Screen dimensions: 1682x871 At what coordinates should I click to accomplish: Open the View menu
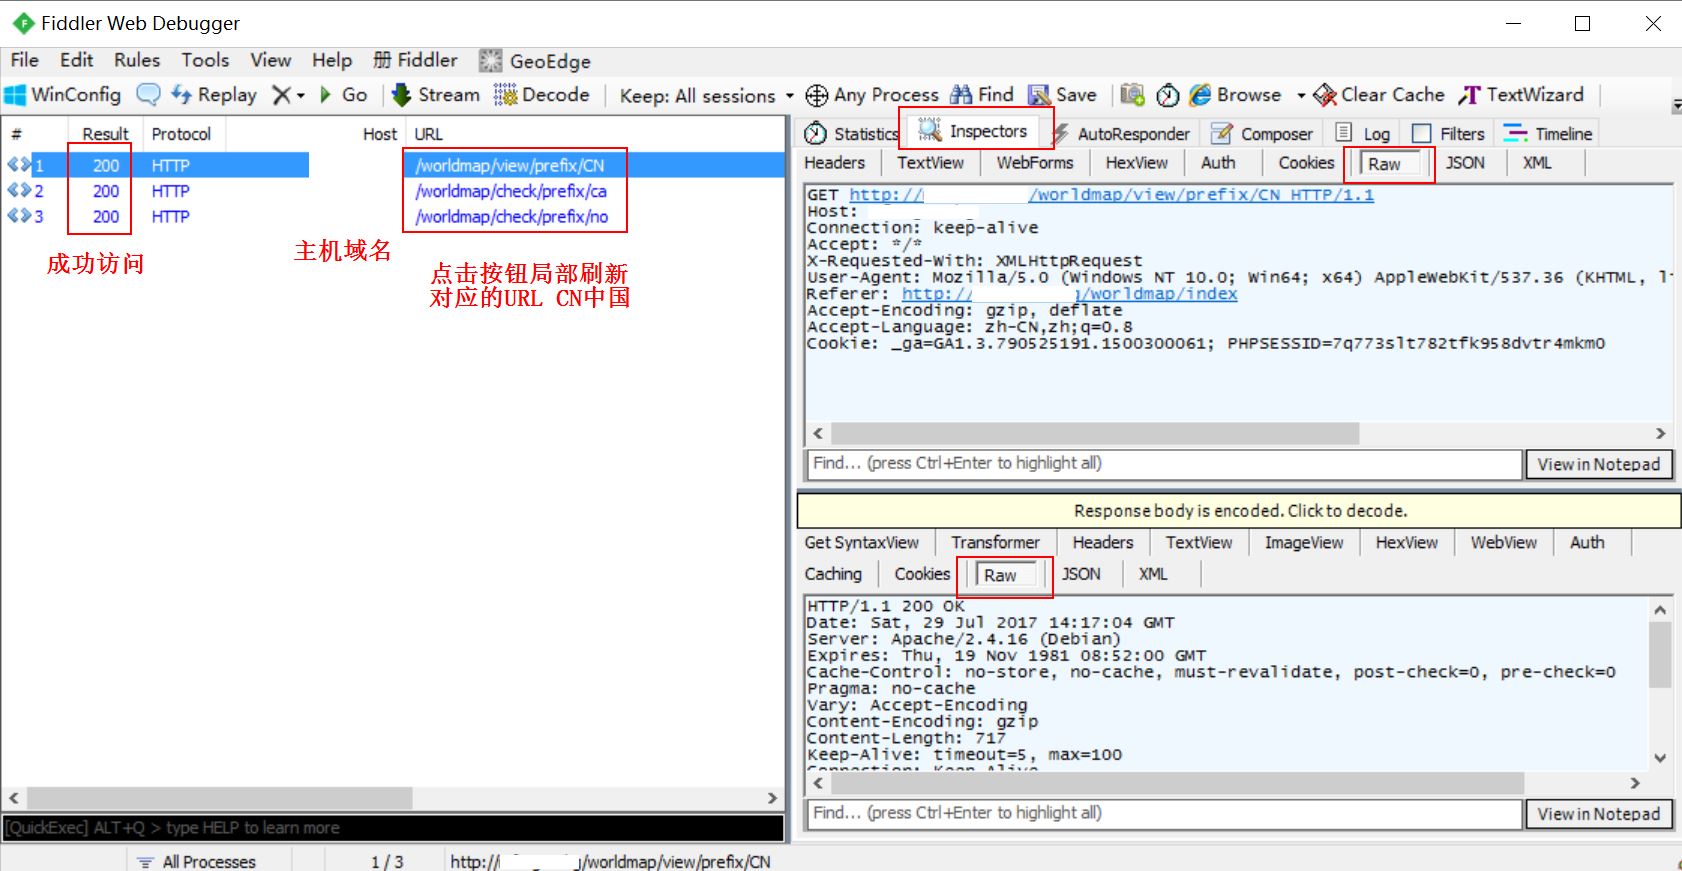[270, 60]
